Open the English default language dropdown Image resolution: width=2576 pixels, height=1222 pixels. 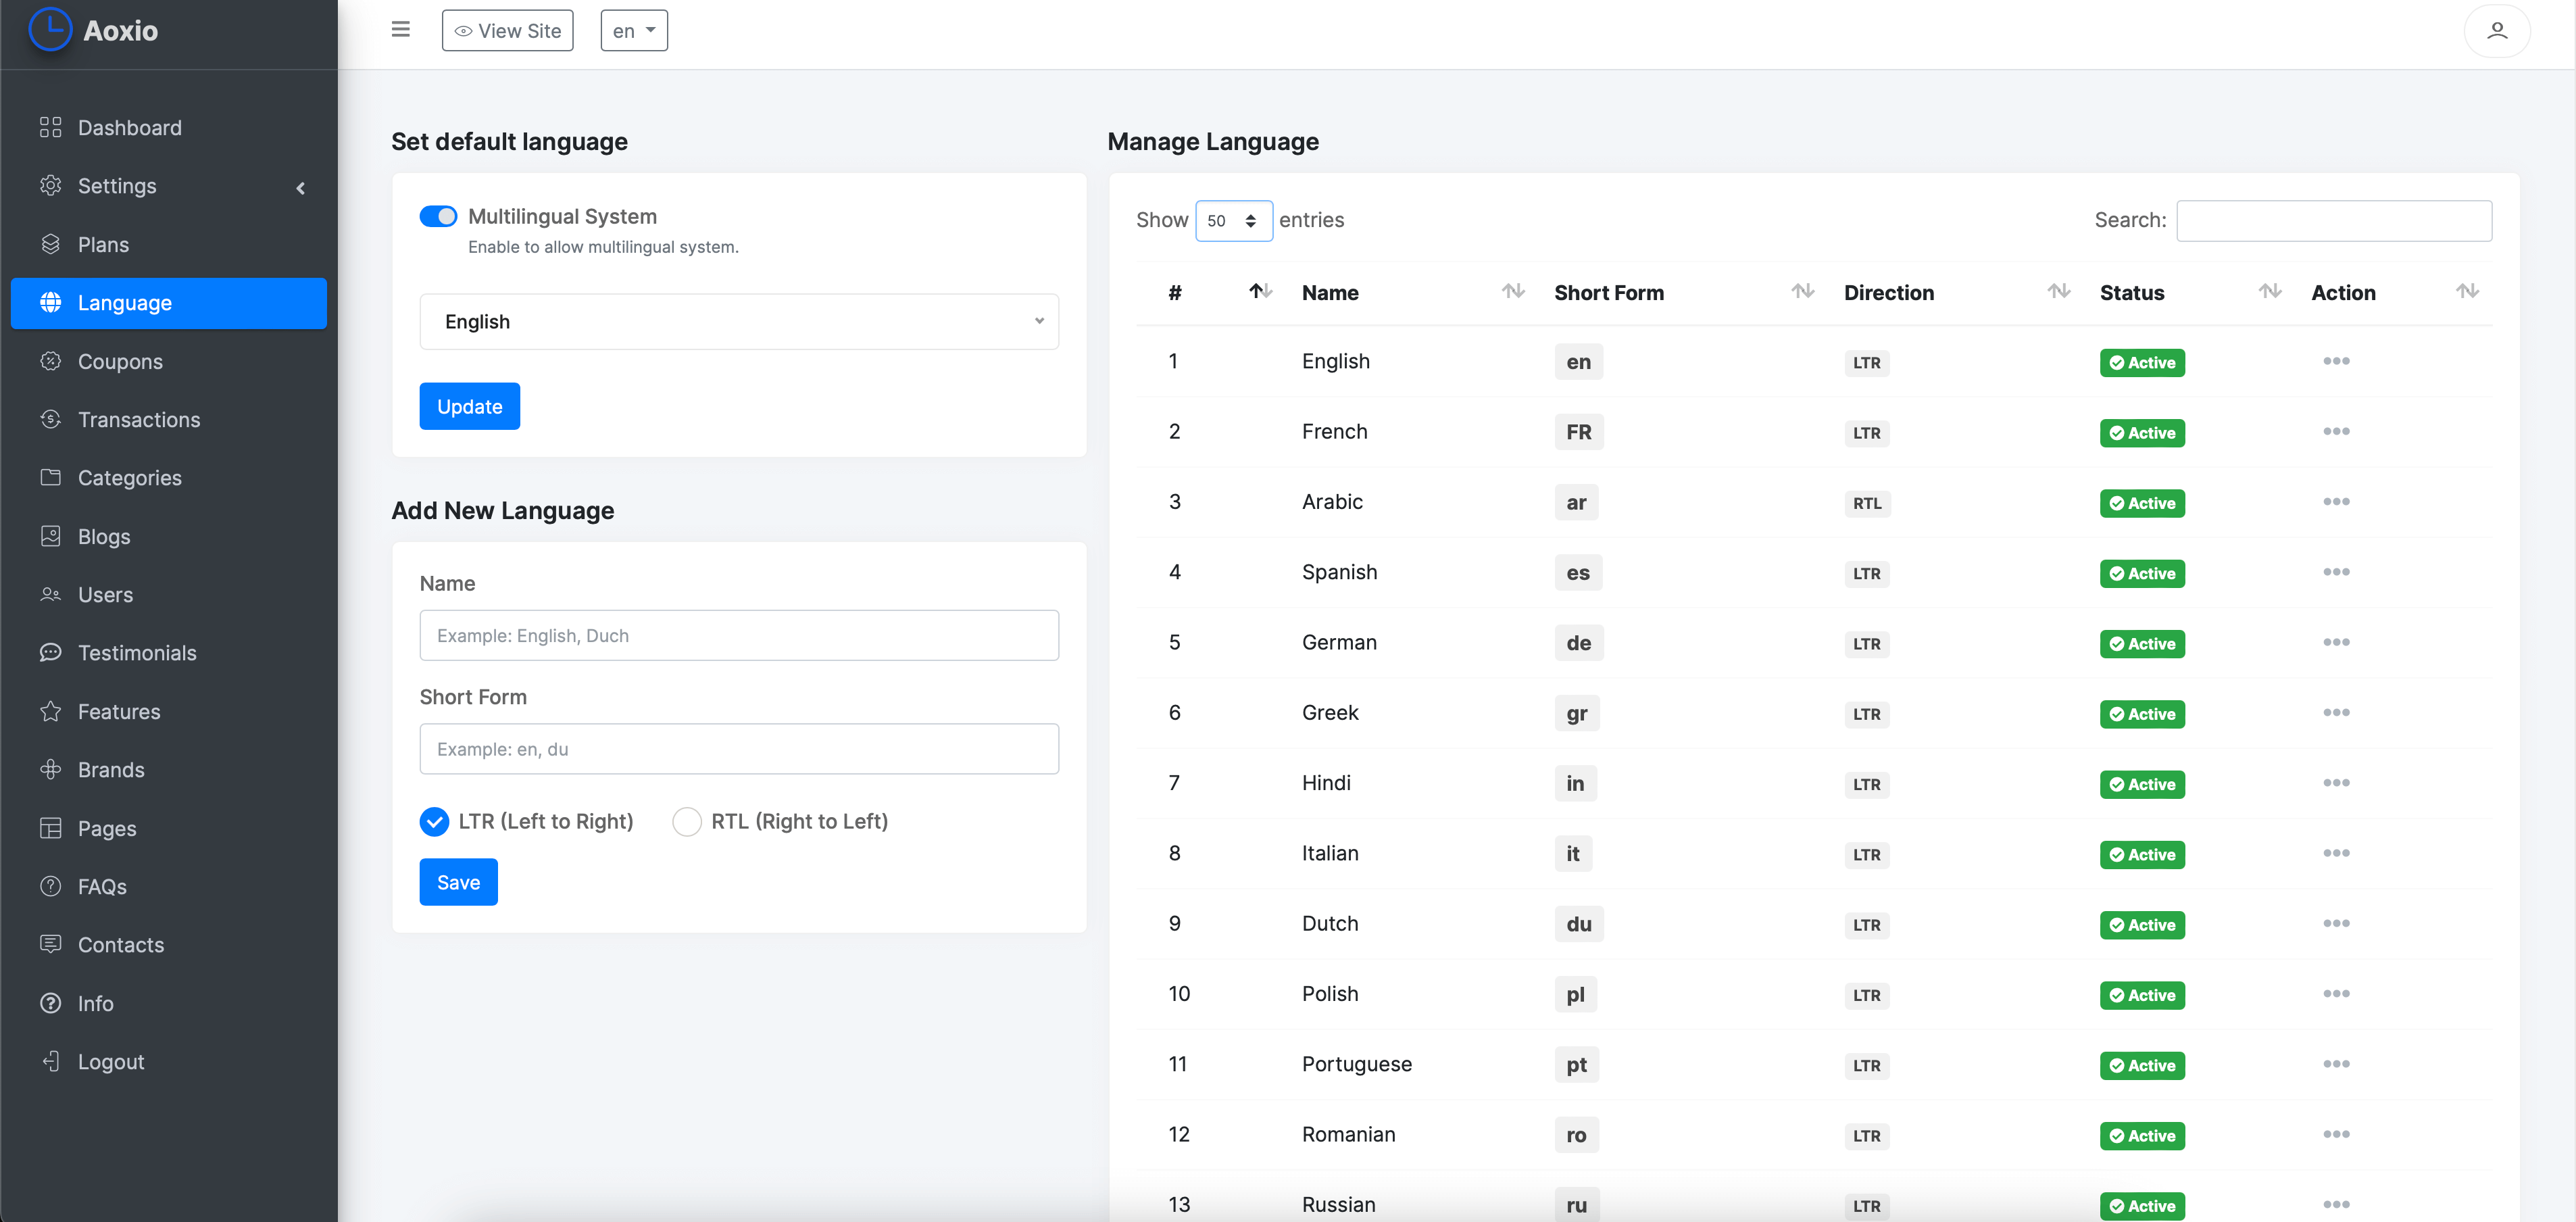click(738, 321)
